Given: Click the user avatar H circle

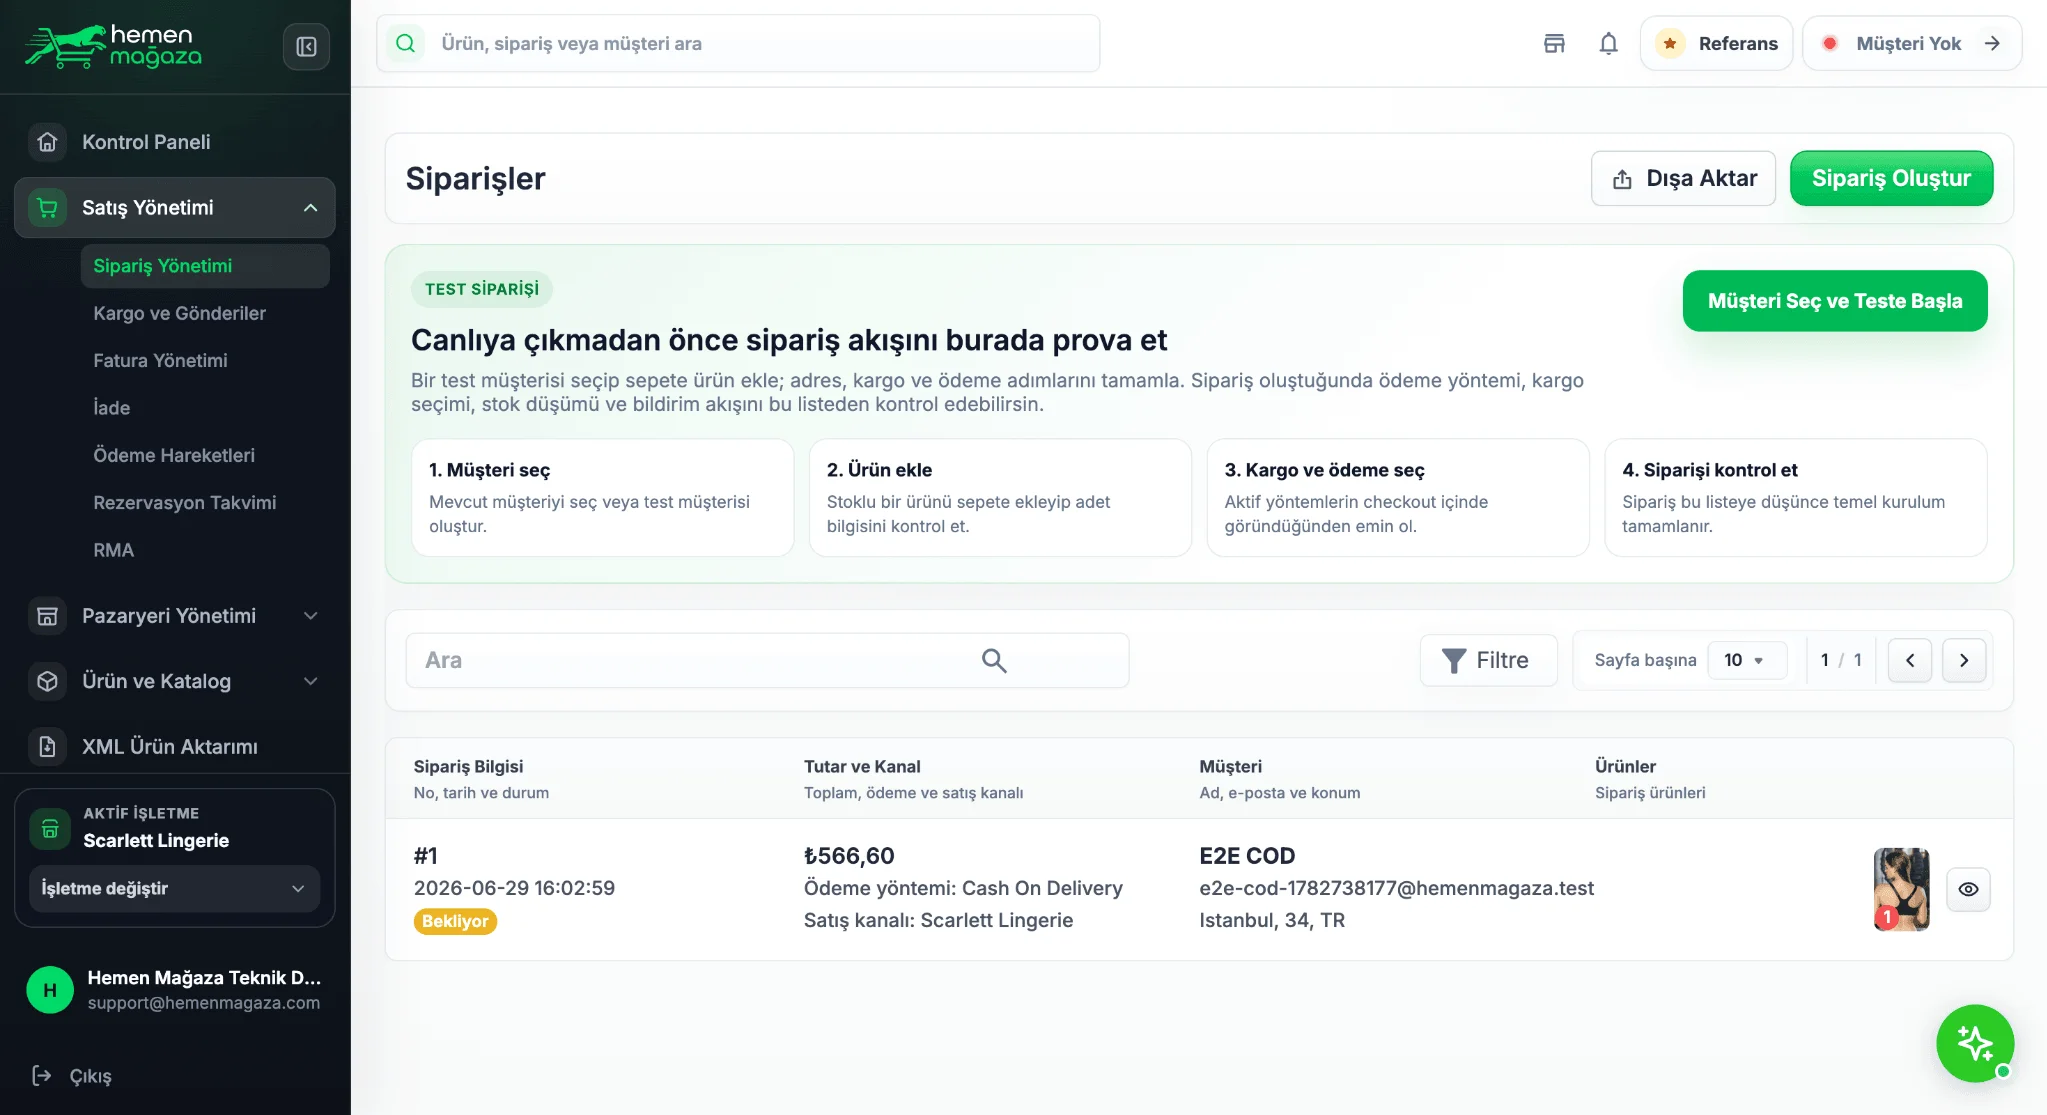Looking at the screenshot, I should click(50, 990).
